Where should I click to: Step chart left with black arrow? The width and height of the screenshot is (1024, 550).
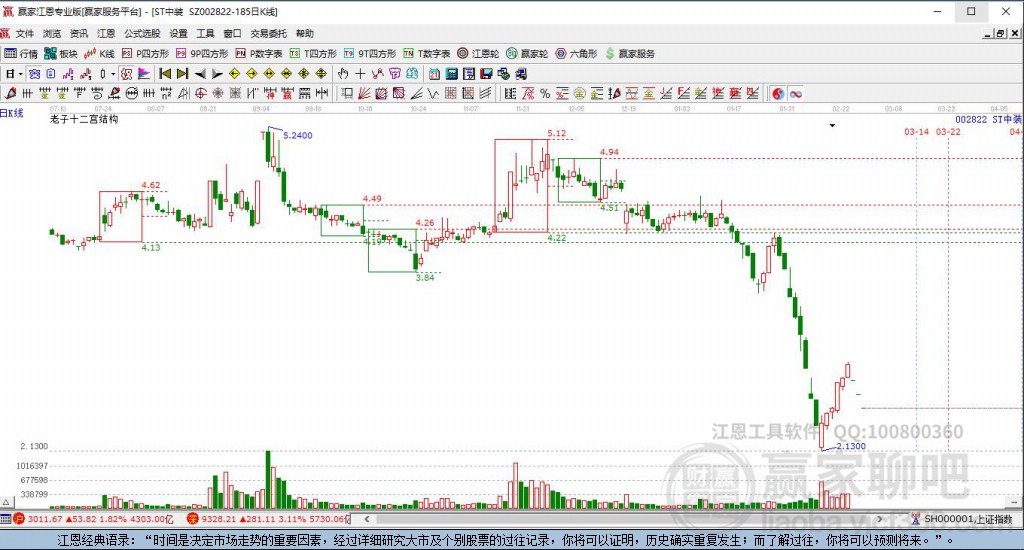coord(200,74)
